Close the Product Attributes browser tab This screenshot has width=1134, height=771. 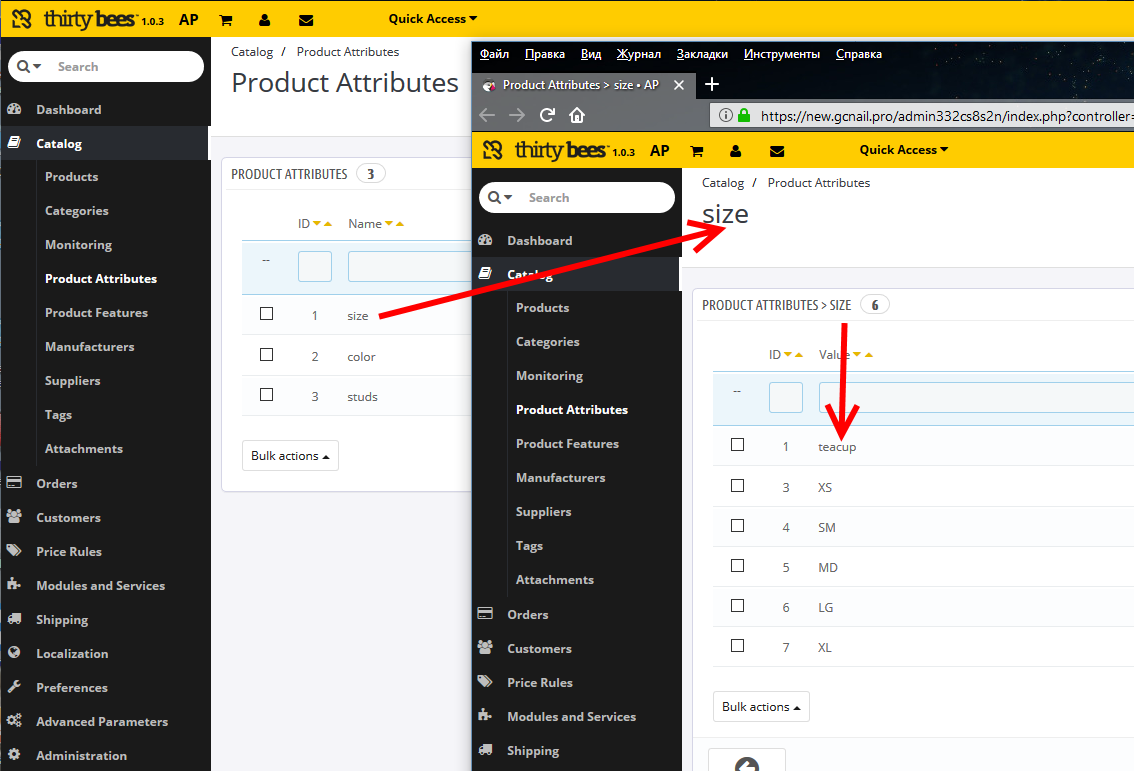coord(678,85)
